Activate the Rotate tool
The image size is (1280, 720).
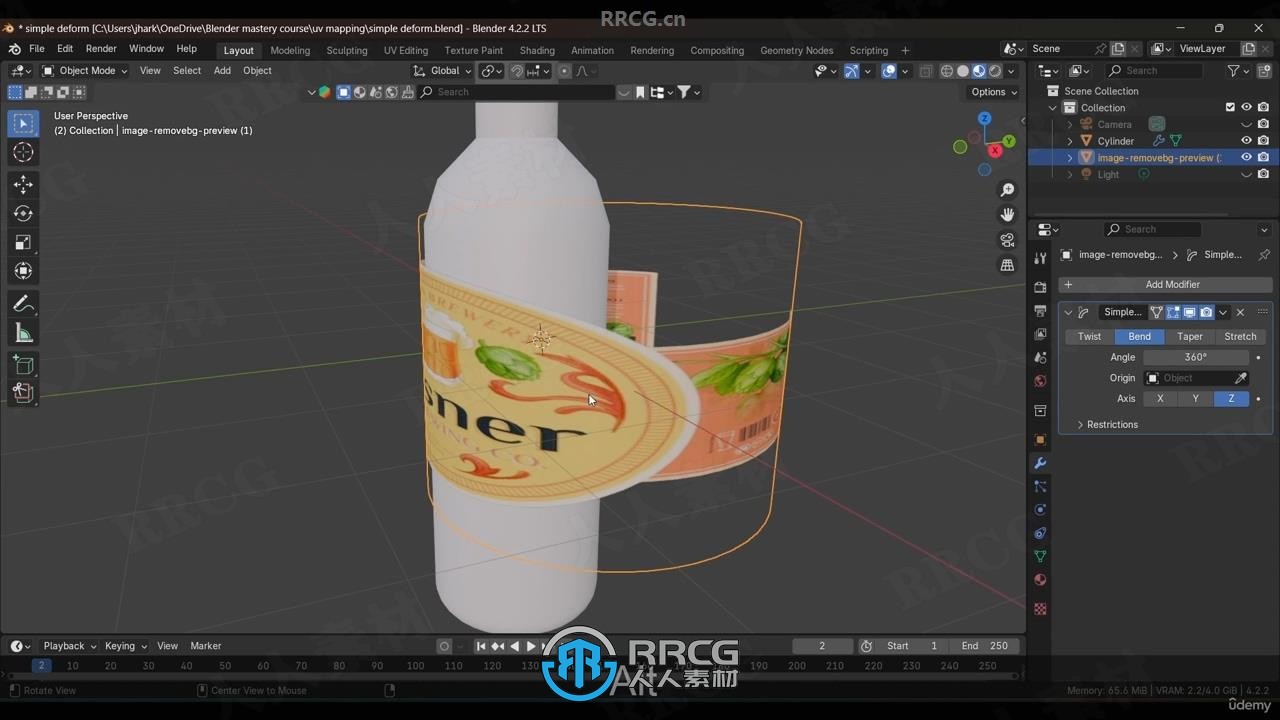[23, 213]
